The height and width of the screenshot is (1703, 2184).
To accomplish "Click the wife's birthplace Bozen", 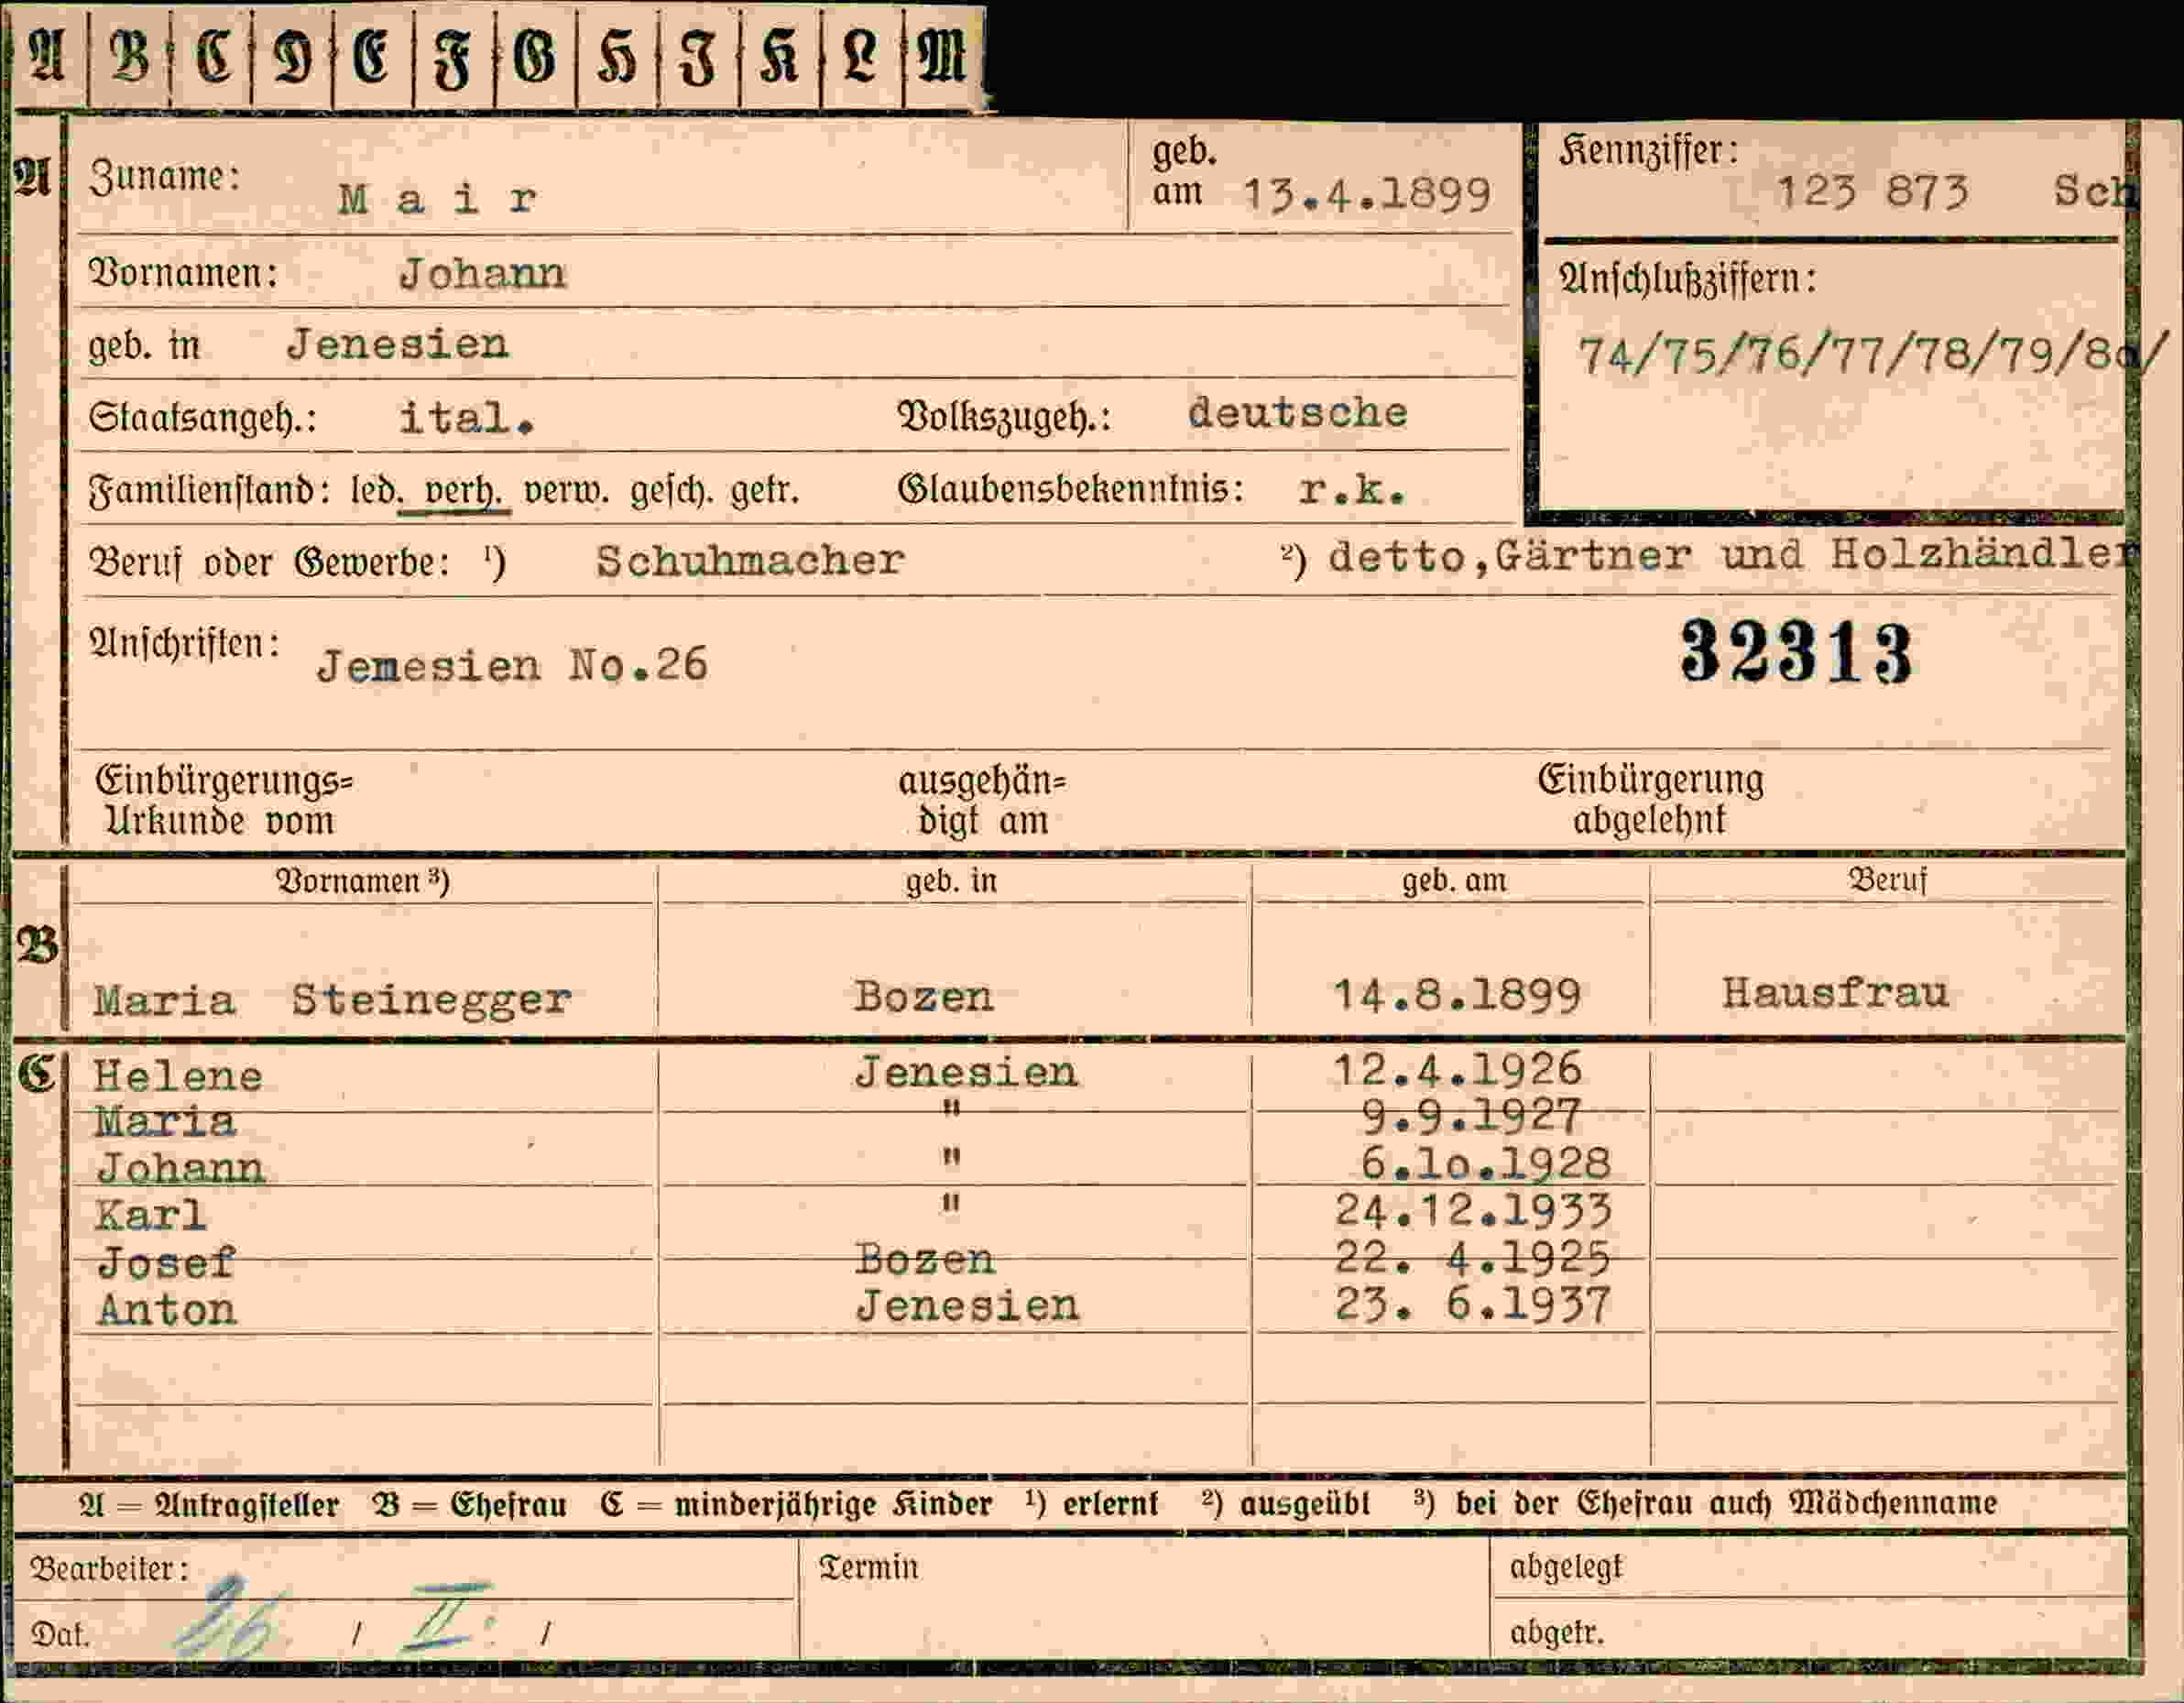I will coord(924,996).
